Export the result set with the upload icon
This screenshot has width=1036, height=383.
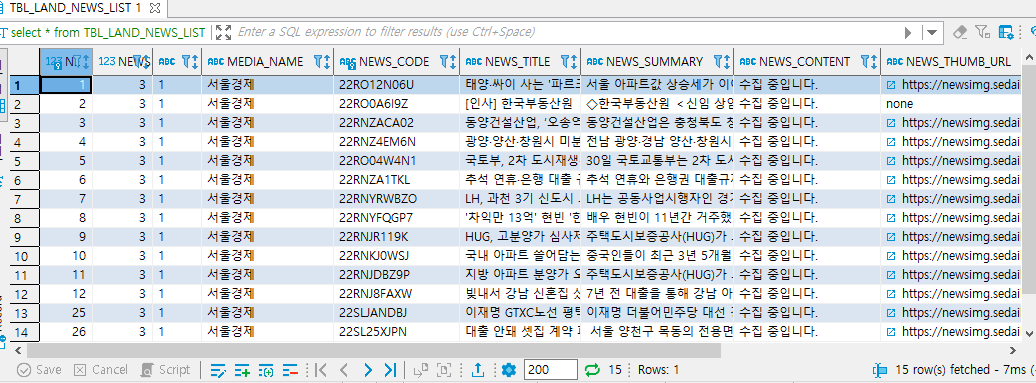point(478,370)
